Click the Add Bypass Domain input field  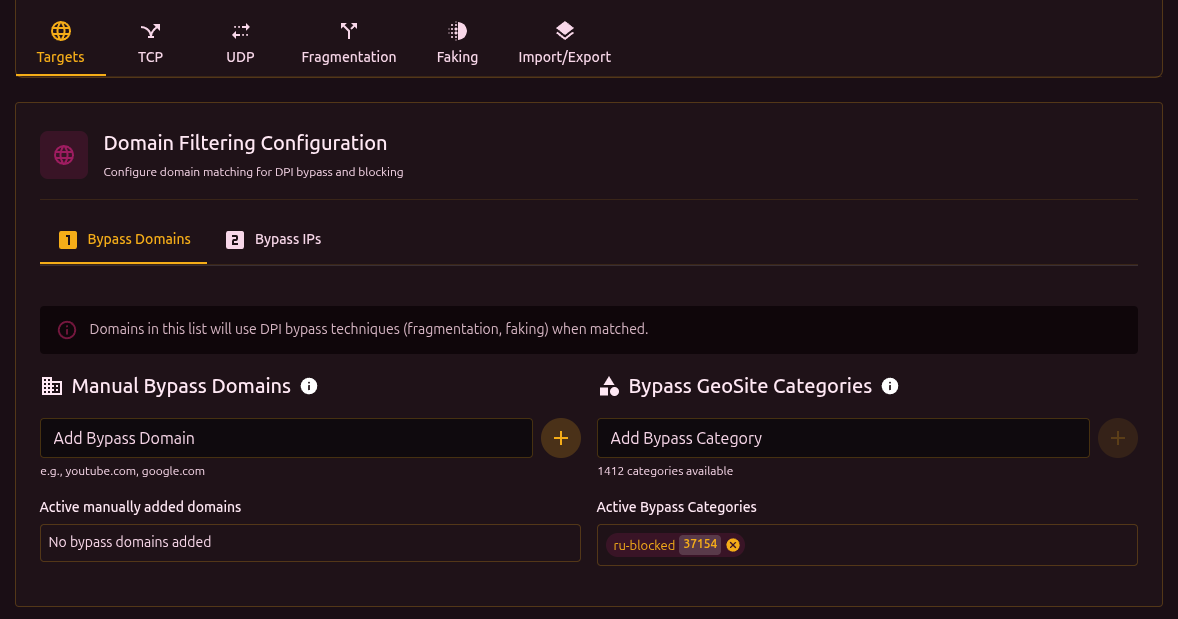(x=286, y=438)
